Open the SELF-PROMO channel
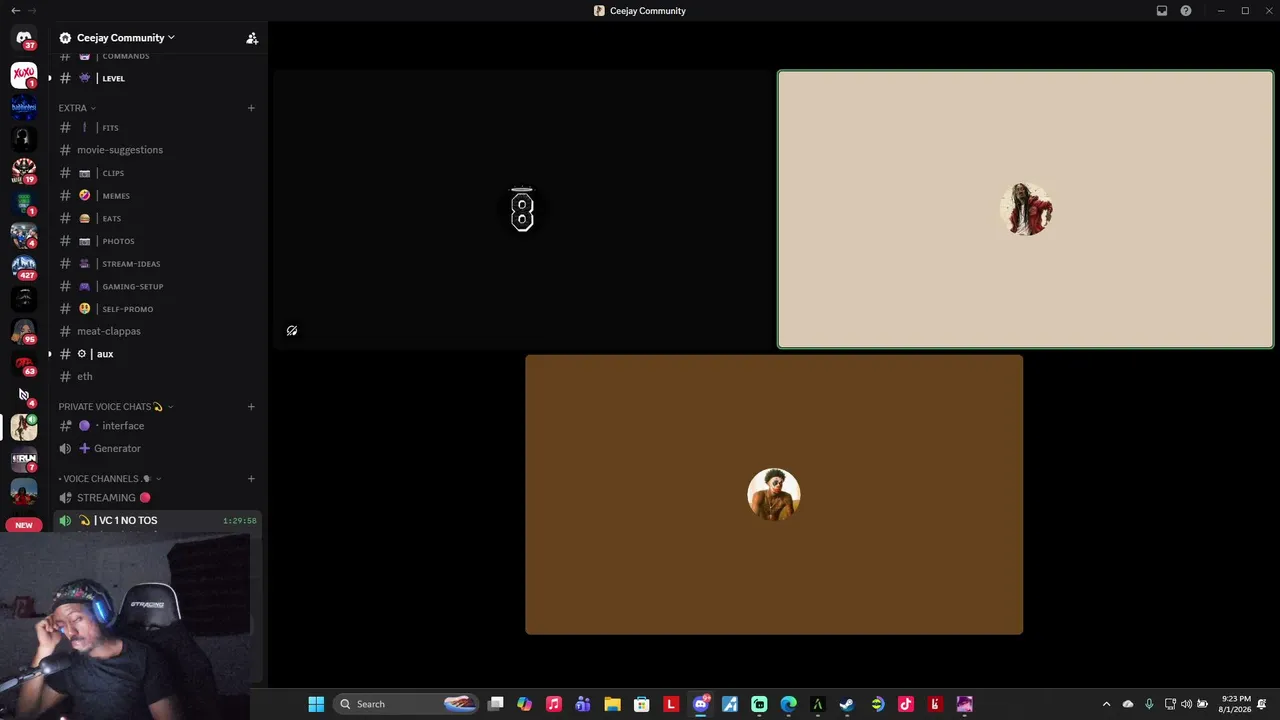Image resolution: width=1280 pixels, height=720 pixels. 156,309
